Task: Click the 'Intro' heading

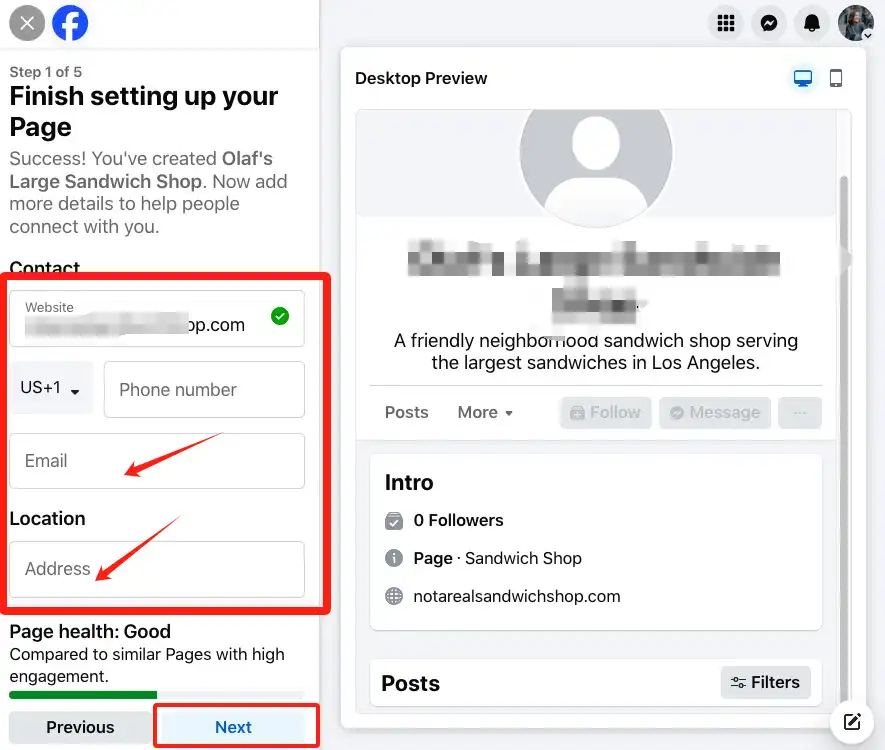Action: point(409,483)
